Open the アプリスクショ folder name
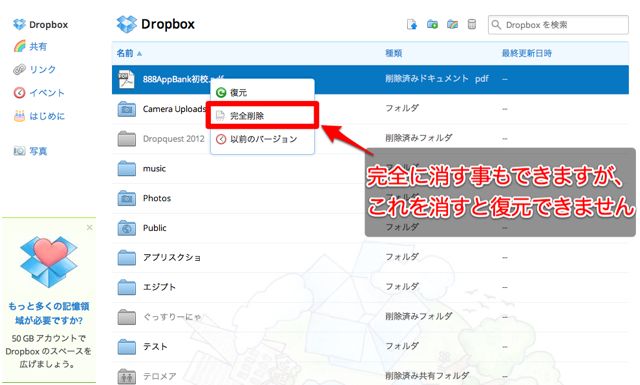 (x=172, y=258)
